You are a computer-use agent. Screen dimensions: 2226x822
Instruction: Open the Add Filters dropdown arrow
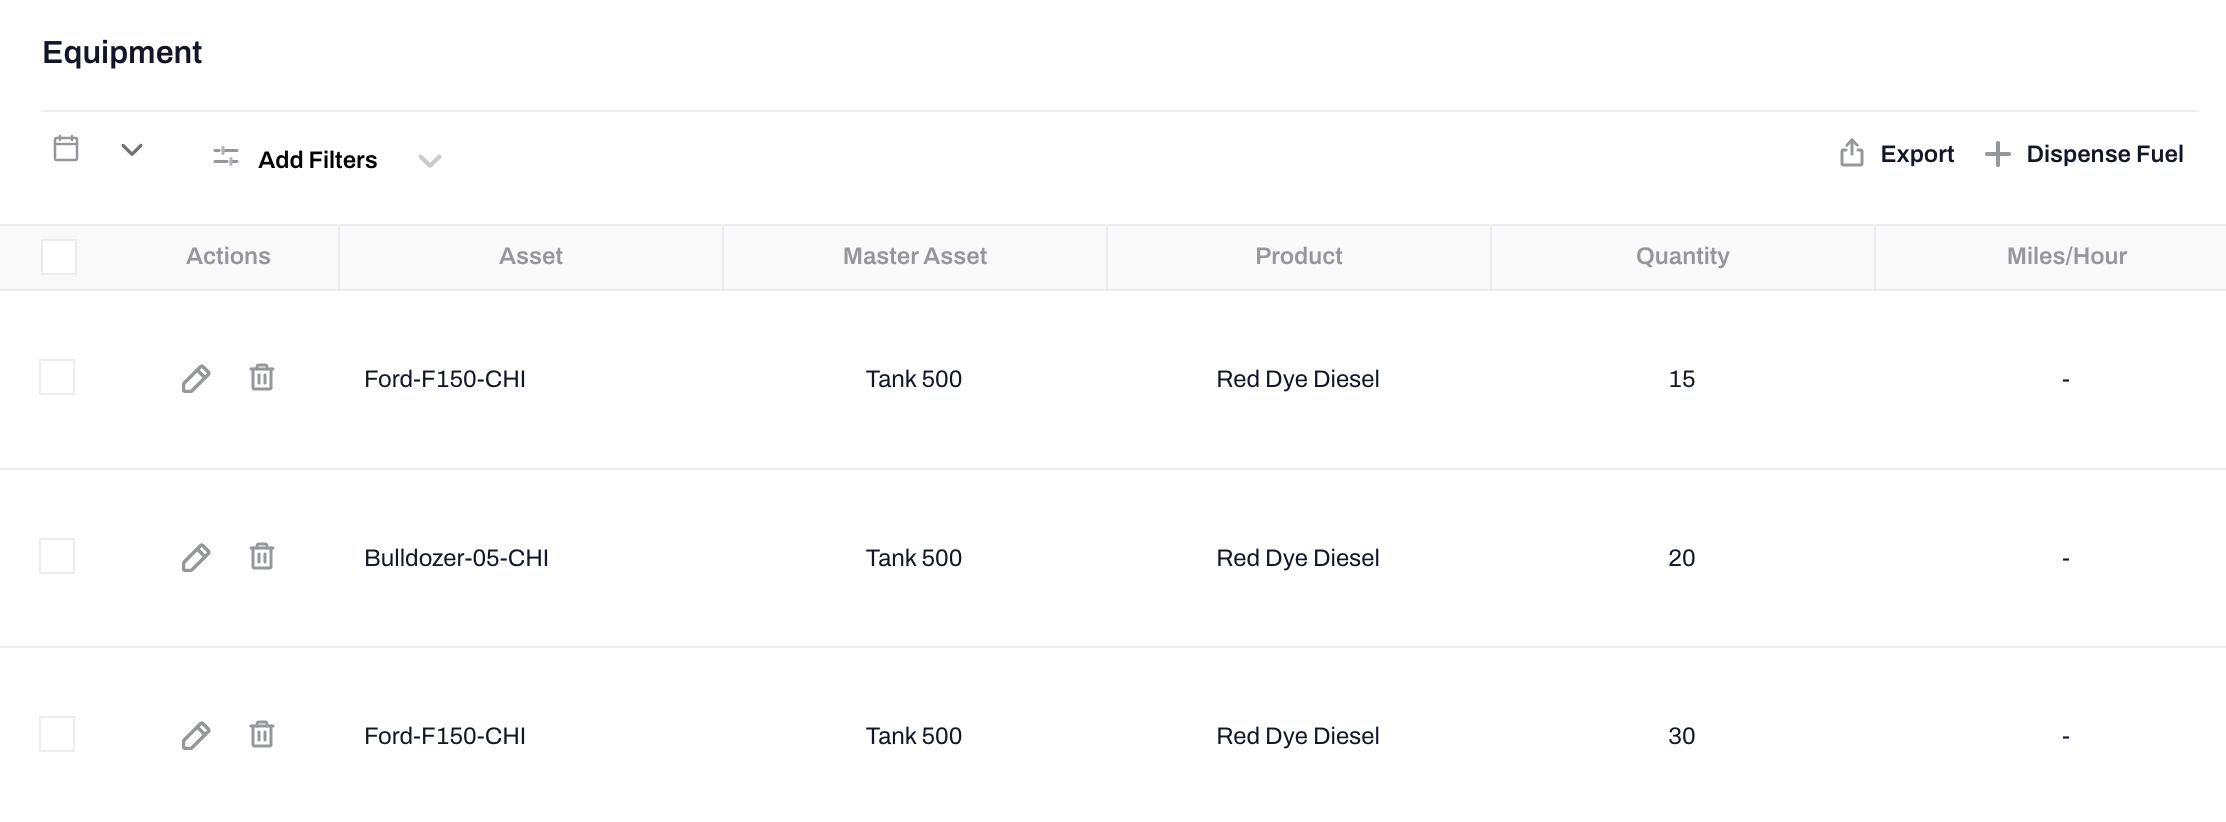(430, 161)
